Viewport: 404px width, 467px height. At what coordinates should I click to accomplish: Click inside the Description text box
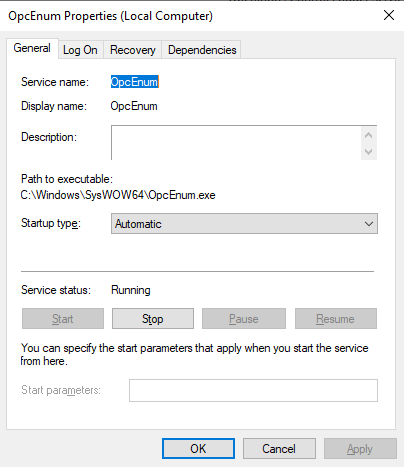pyautogui.click(x=236, y=143)
